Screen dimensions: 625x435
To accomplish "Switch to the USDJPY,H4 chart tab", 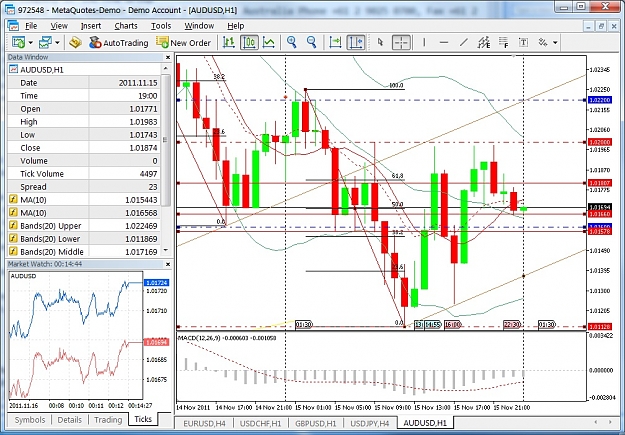I will (x=369, y=423).
